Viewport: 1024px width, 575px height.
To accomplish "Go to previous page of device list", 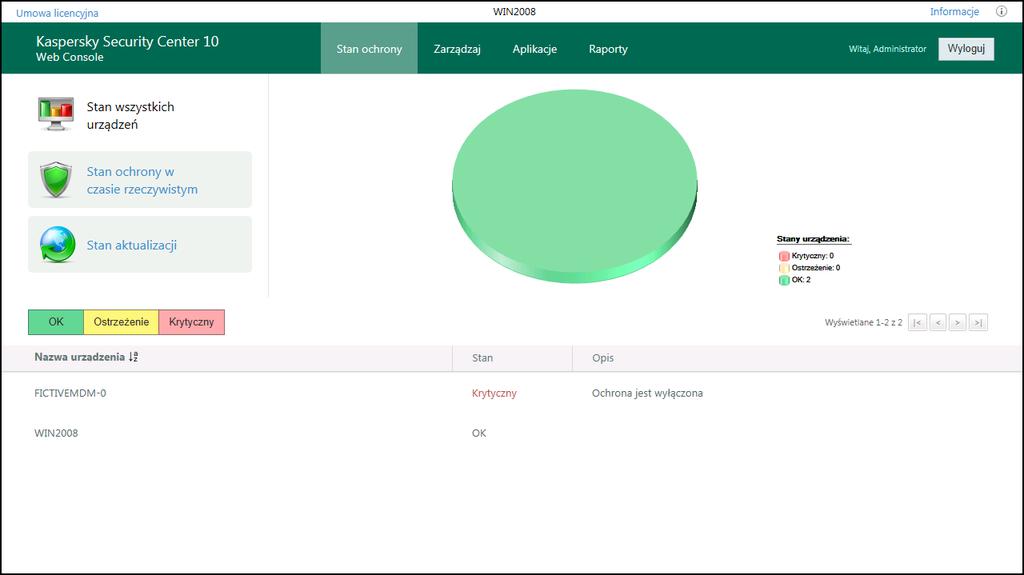I will click(x=938, y=322).
